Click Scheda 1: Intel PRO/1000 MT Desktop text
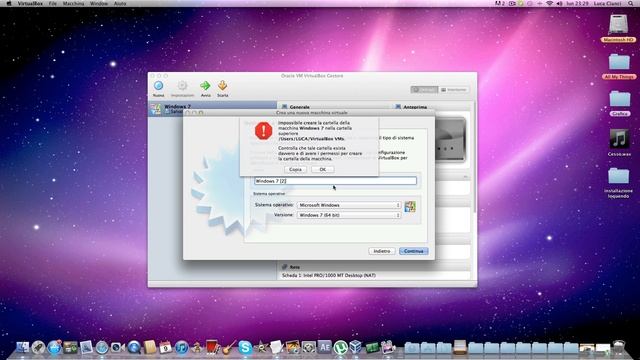The height and width of the screenshot is (360, 640). (x=329, y=276)
